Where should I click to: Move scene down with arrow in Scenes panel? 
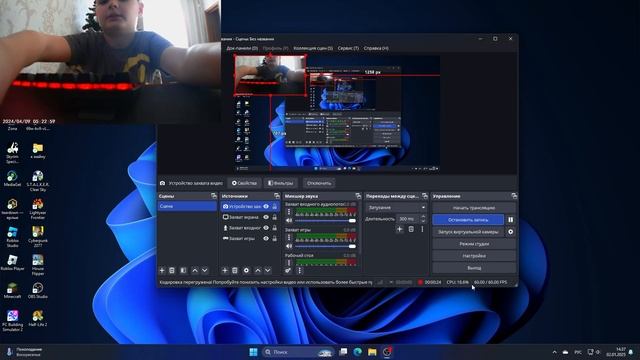pyautogui.click(x=204, y=270)
